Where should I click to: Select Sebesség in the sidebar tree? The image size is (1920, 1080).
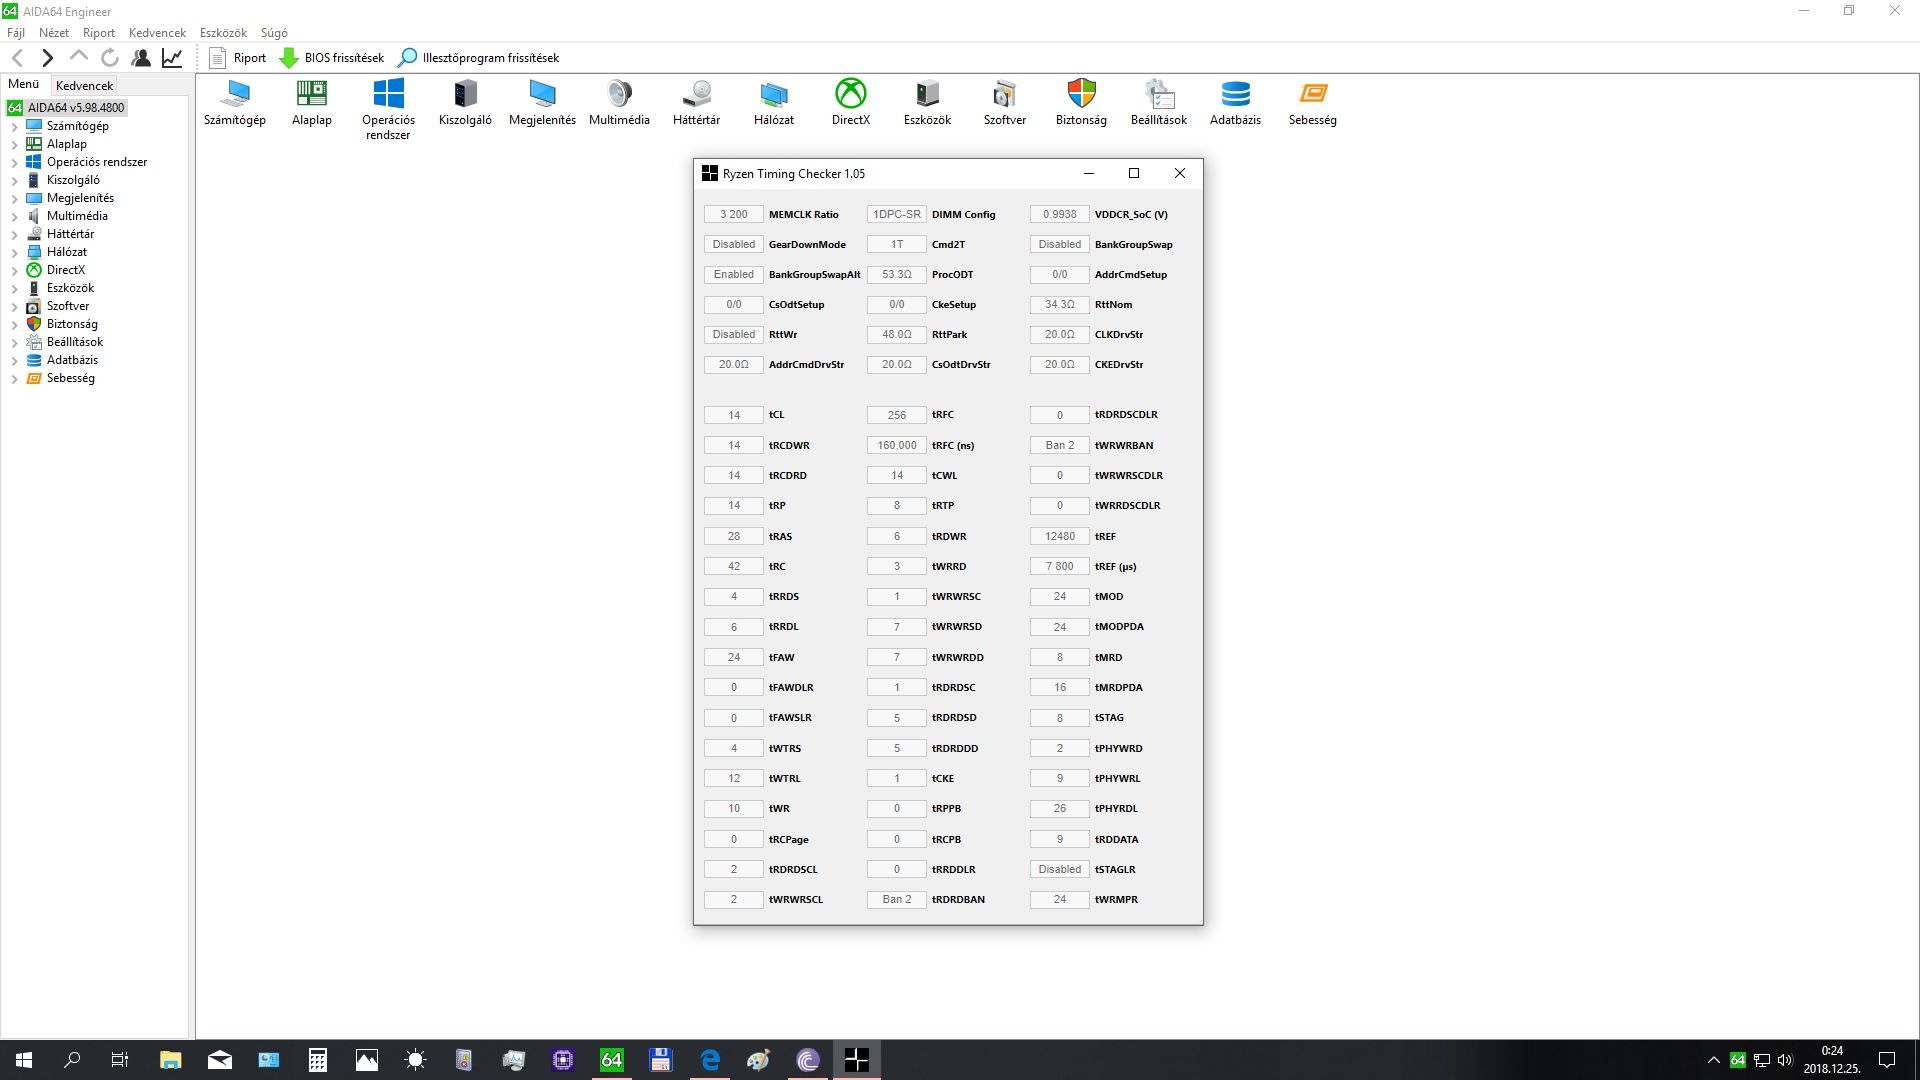pyautogui.click(x=70, y=378)
